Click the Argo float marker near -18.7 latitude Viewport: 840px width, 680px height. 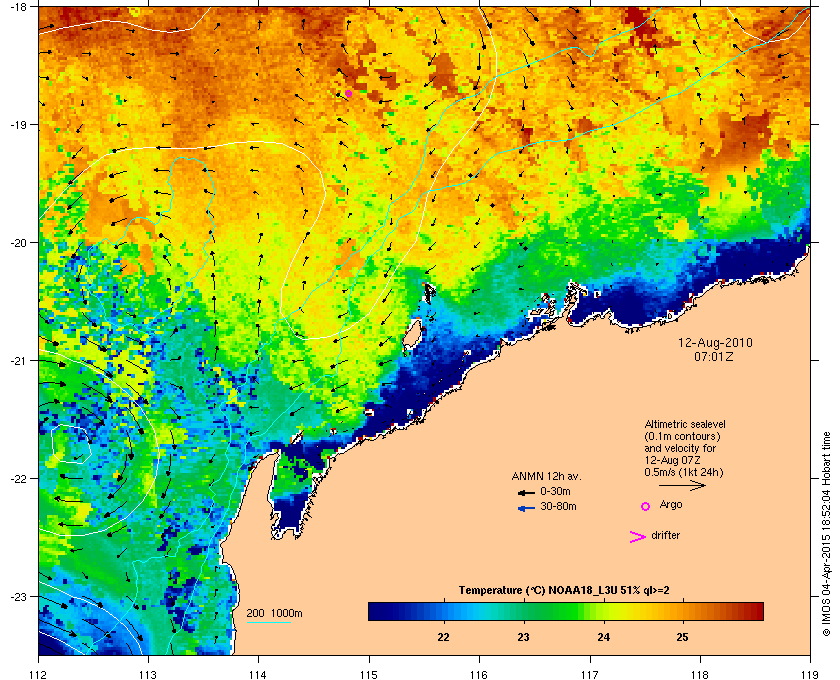coord(348,93)
